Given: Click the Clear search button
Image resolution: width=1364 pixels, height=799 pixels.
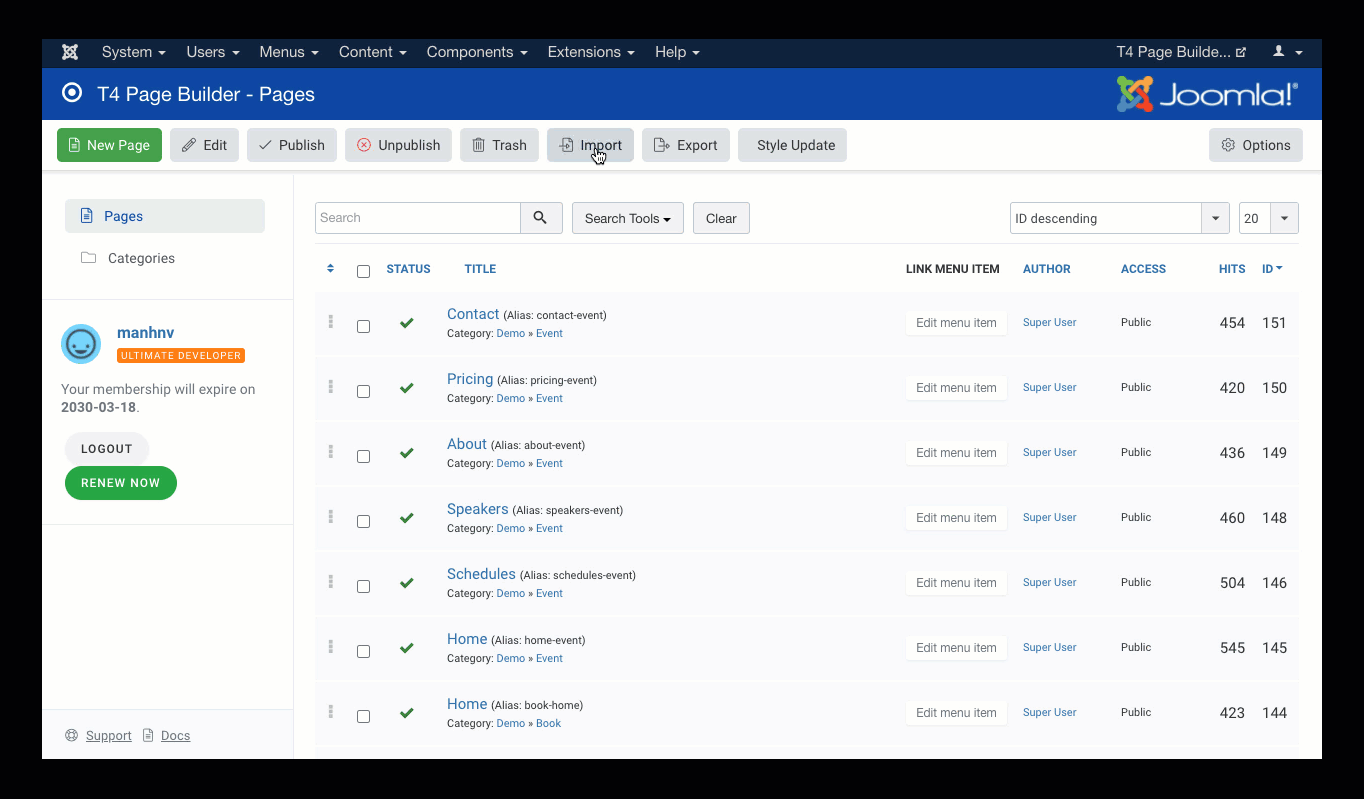Looking at the screenshot, I should [x=721, y=218].
